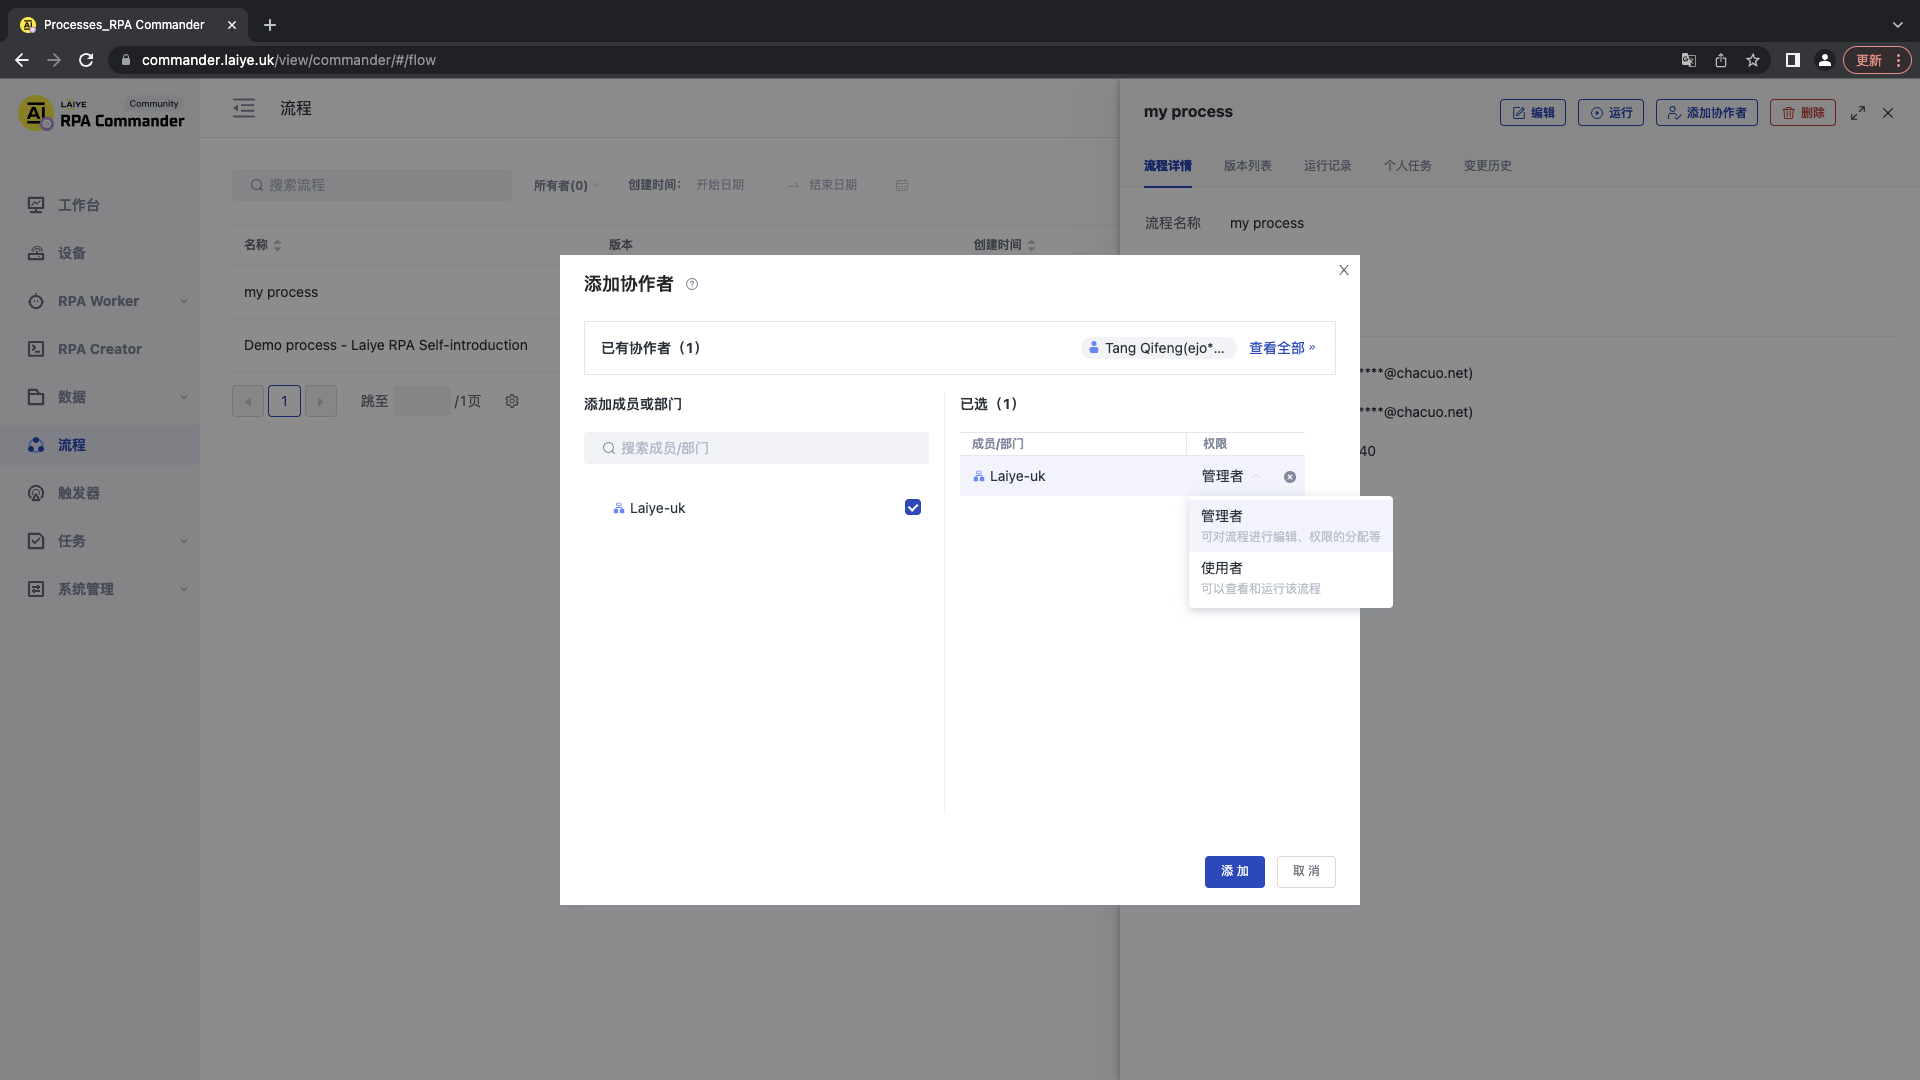
Task: Open a new browser tab
Action: point(270,25)
